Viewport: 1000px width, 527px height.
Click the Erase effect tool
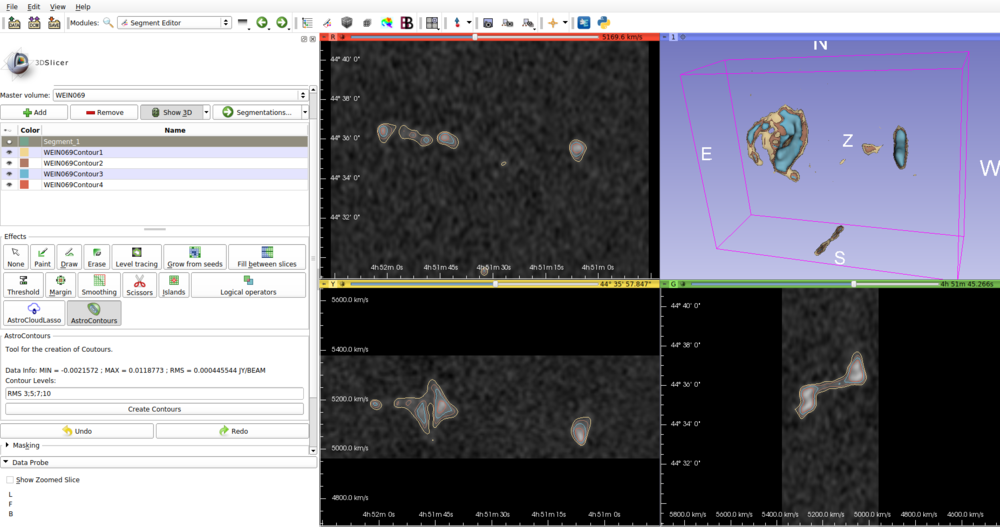click(x=96, y=257)
